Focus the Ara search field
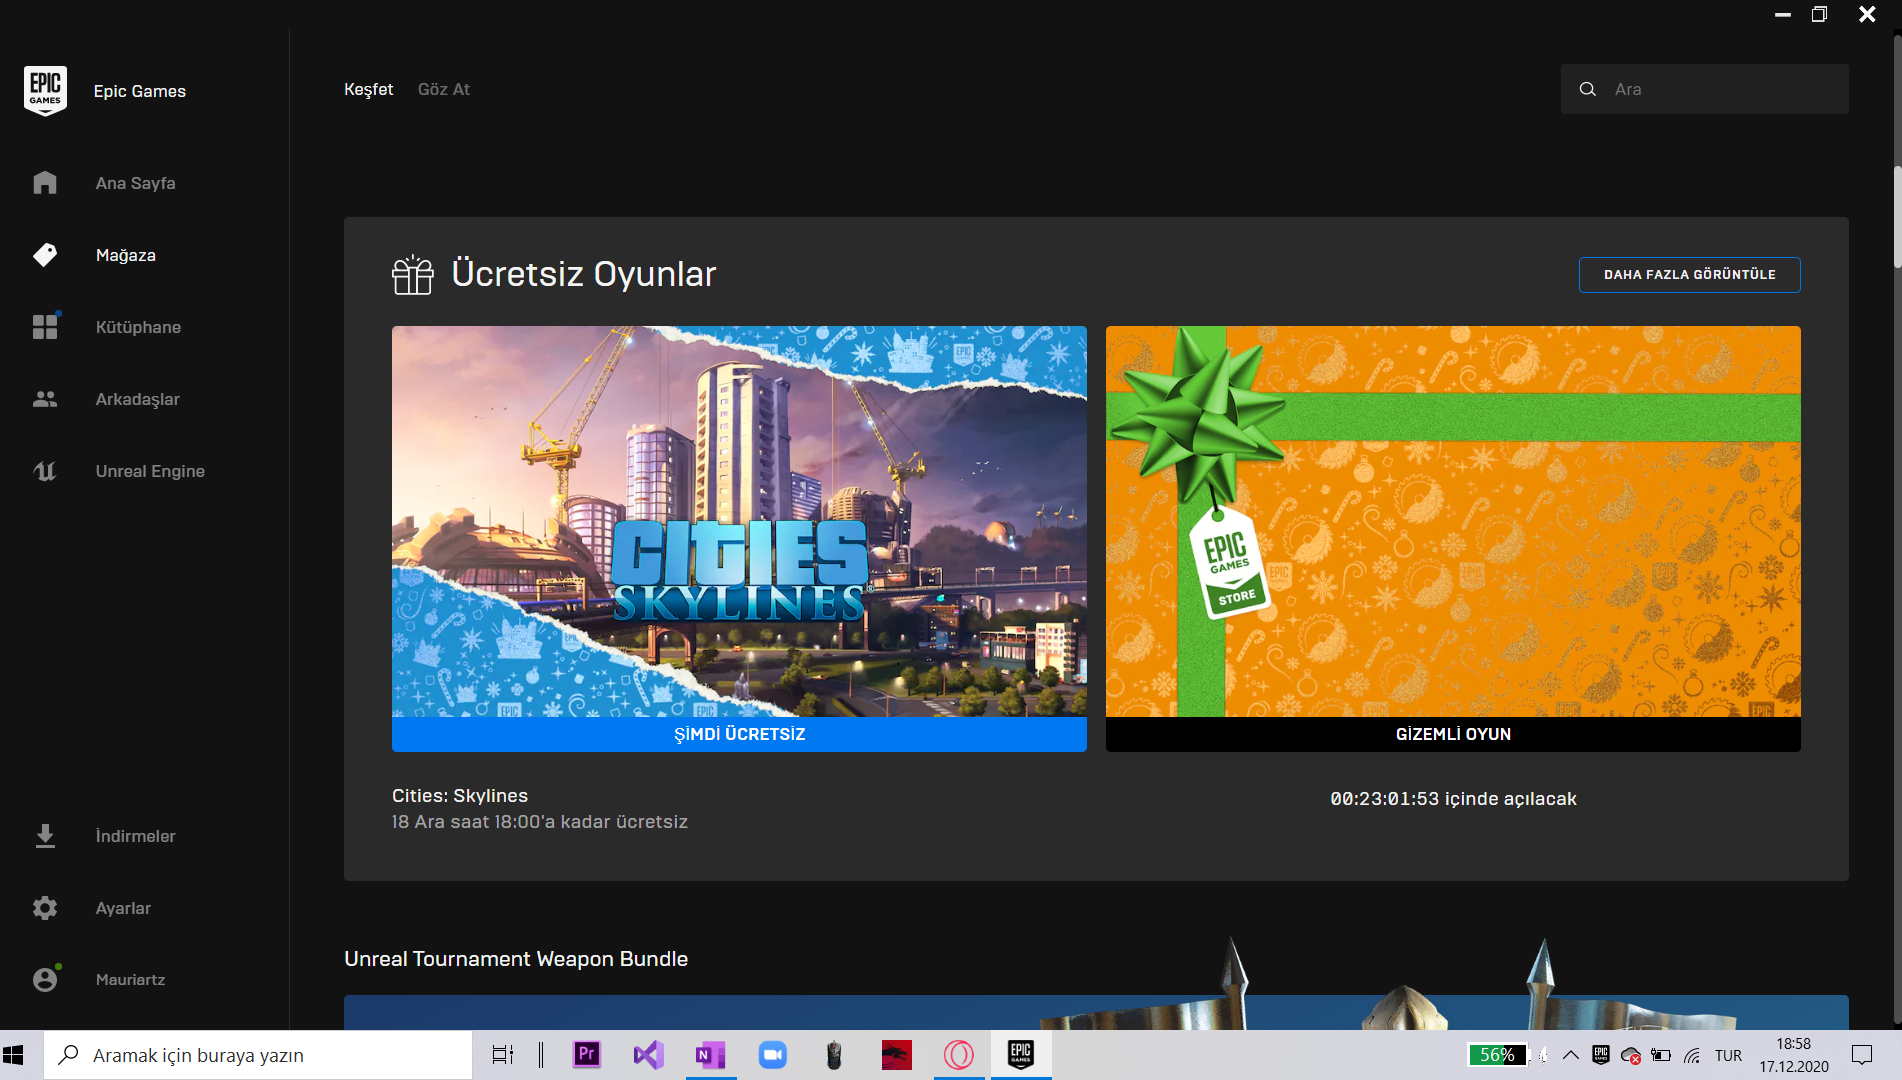1902x1080 pixels. pyautogui.click(x=1705, y=89)
